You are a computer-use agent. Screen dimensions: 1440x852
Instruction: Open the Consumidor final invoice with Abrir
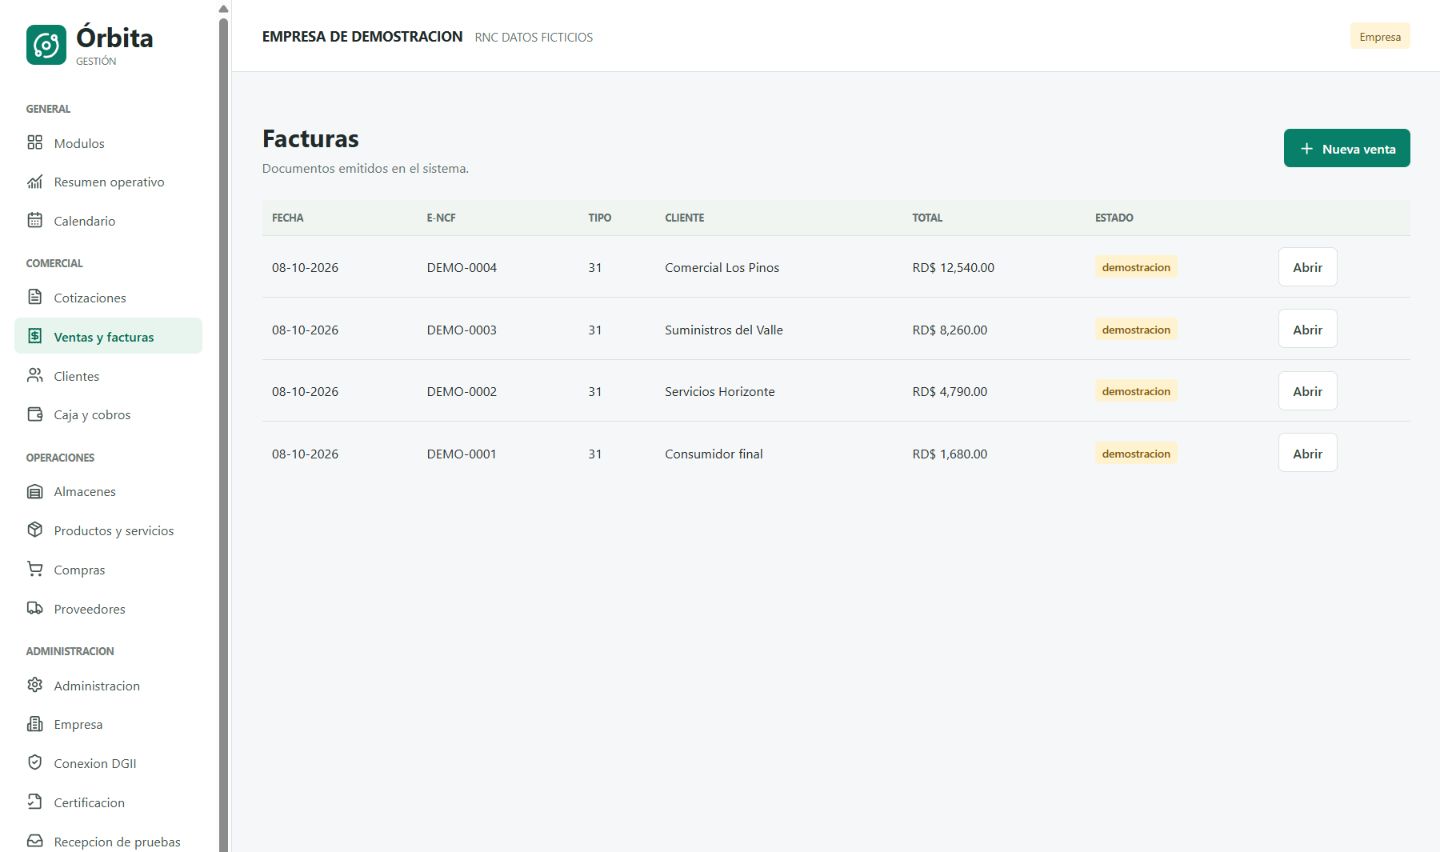coord(1307,453)
